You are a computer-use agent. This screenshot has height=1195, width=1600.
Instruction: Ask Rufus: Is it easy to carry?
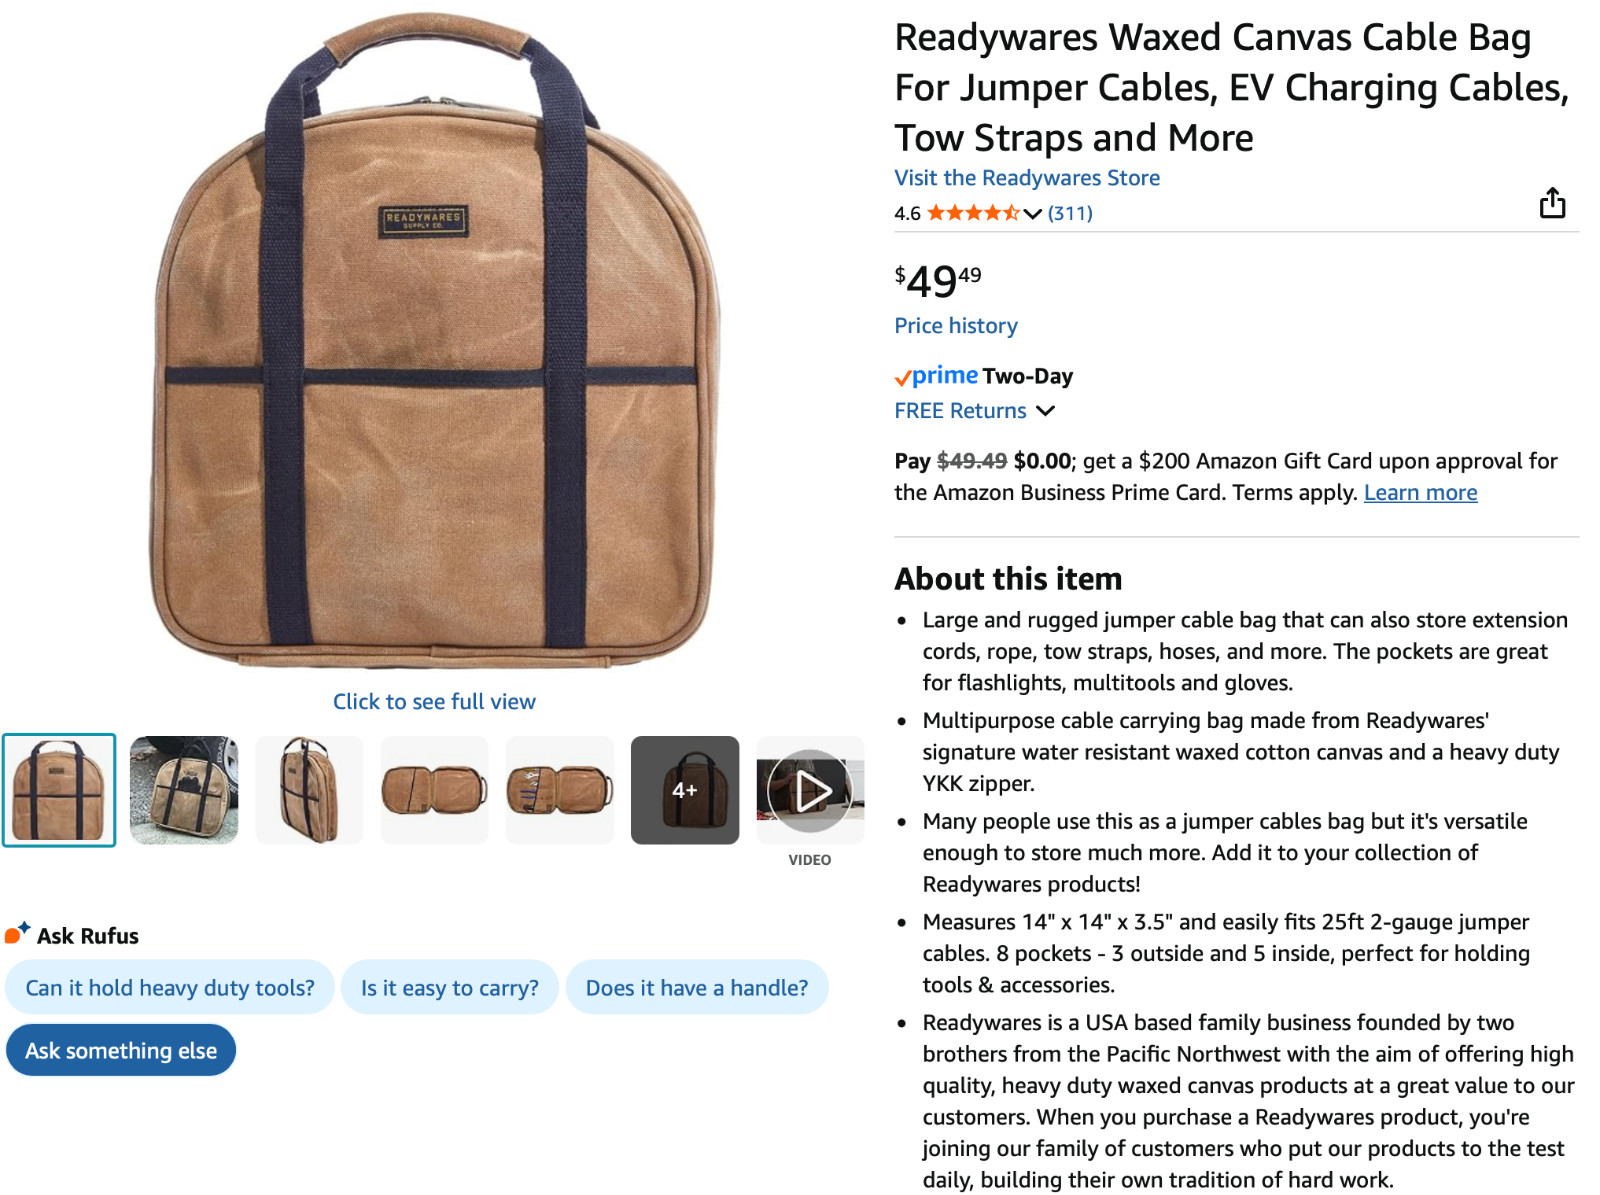click(450, 988)
